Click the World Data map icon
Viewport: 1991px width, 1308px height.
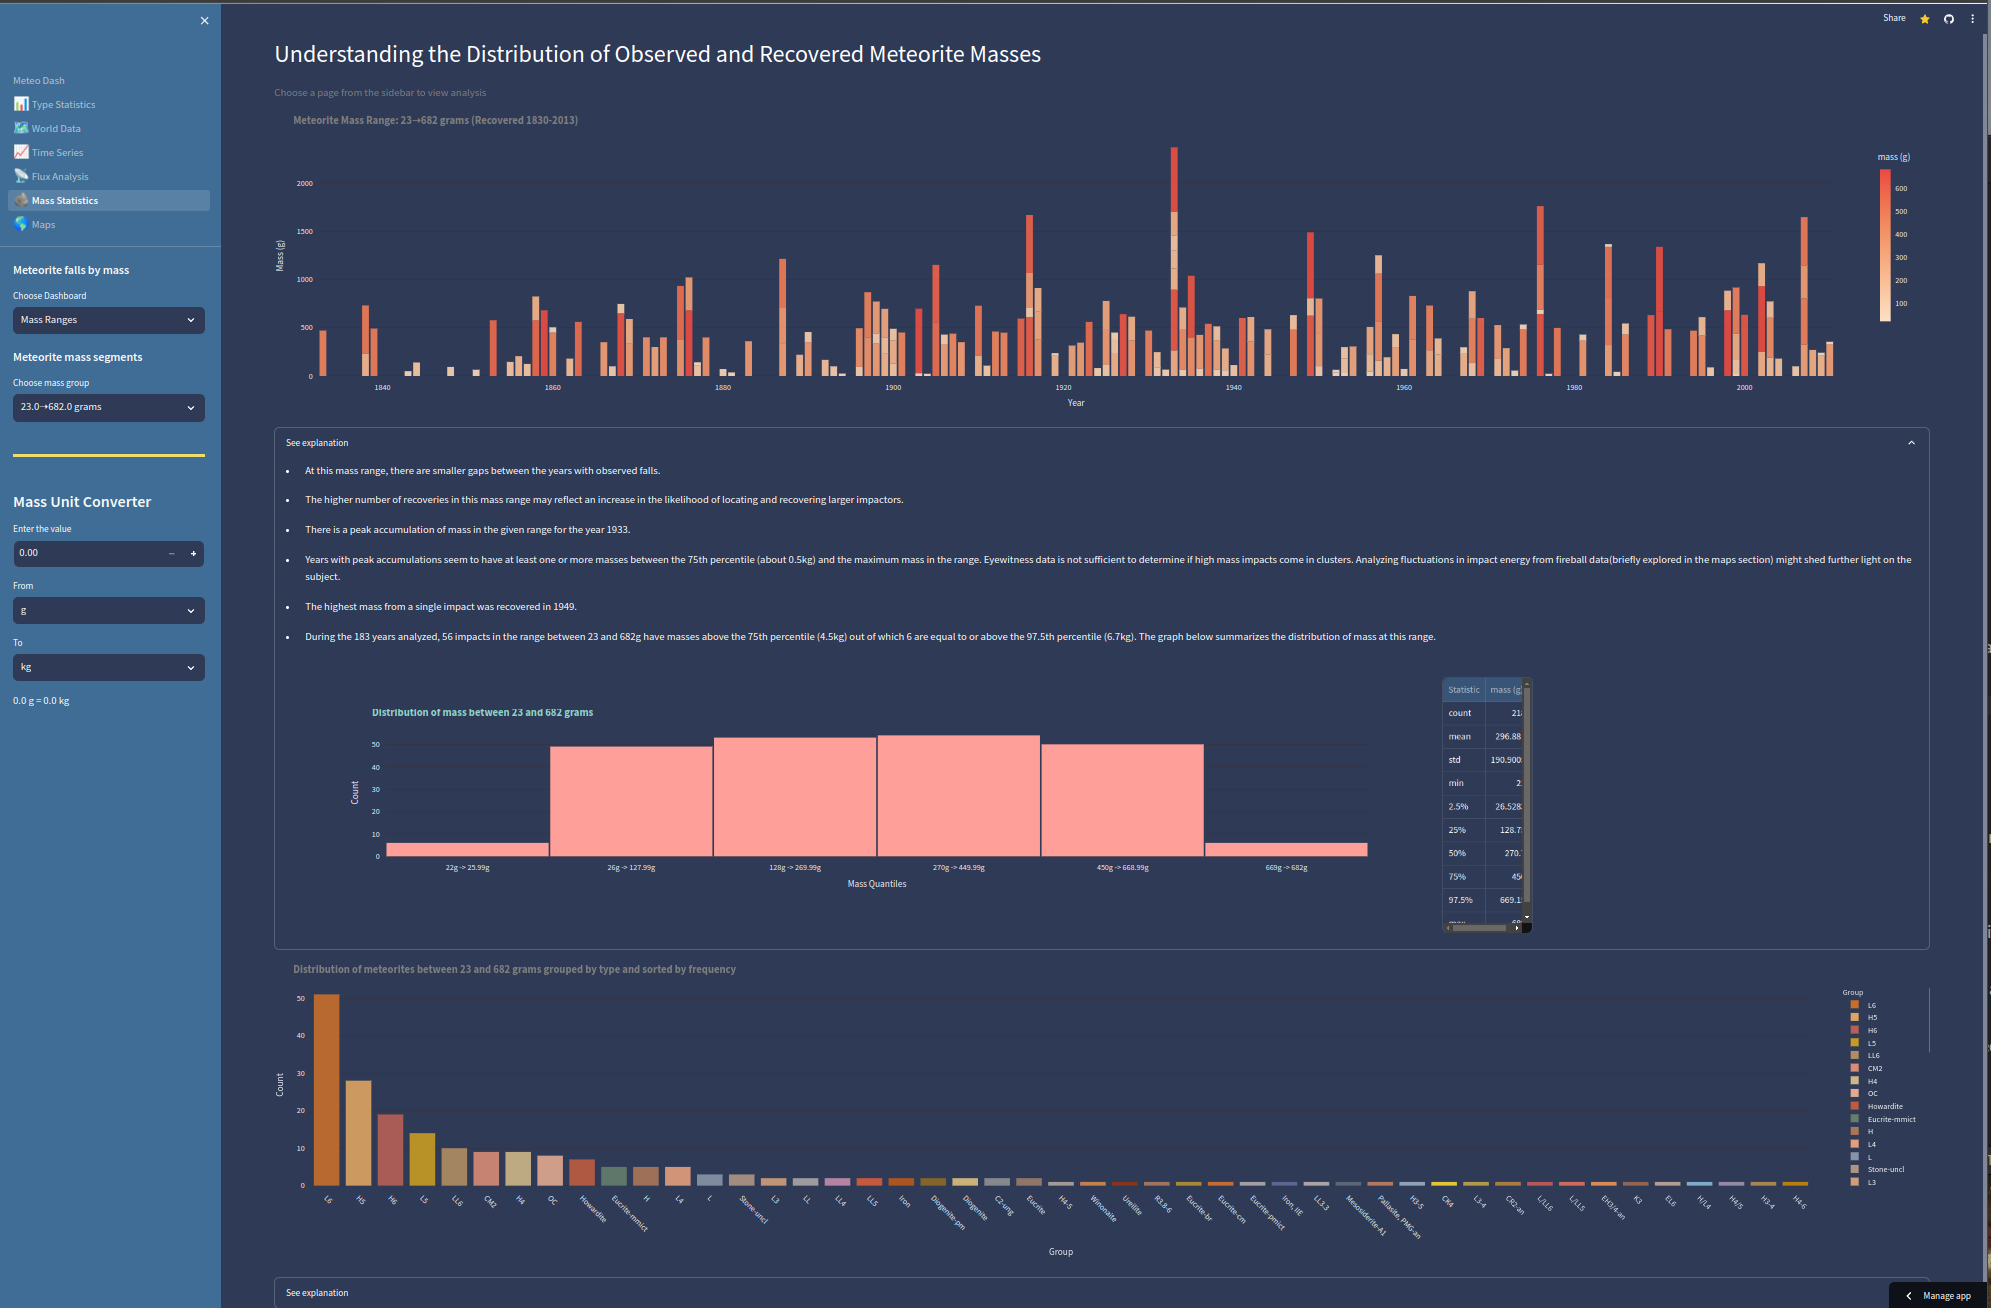(21, 128)
